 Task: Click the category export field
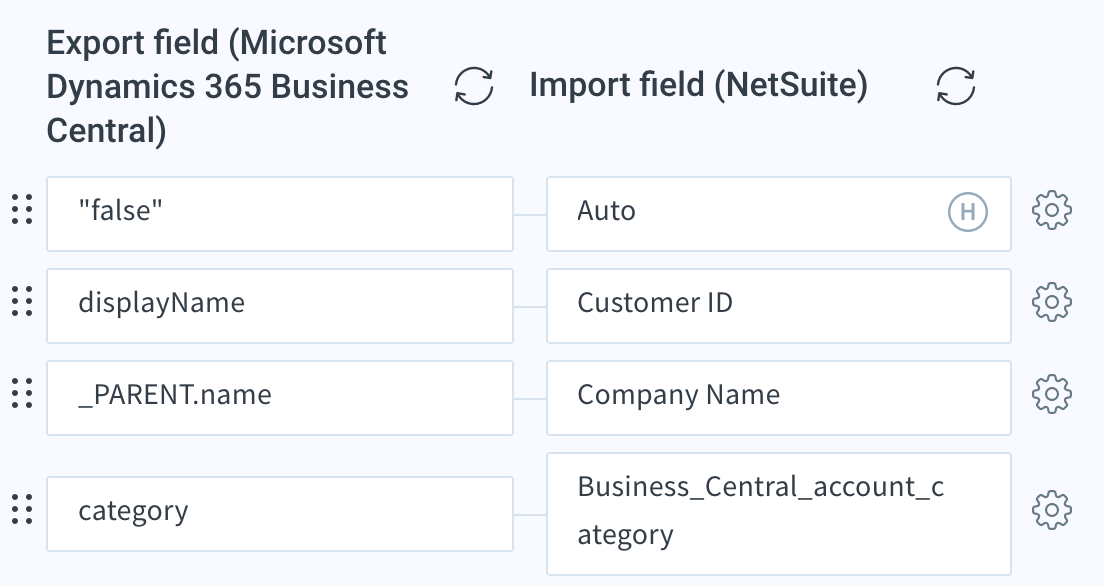280,514
